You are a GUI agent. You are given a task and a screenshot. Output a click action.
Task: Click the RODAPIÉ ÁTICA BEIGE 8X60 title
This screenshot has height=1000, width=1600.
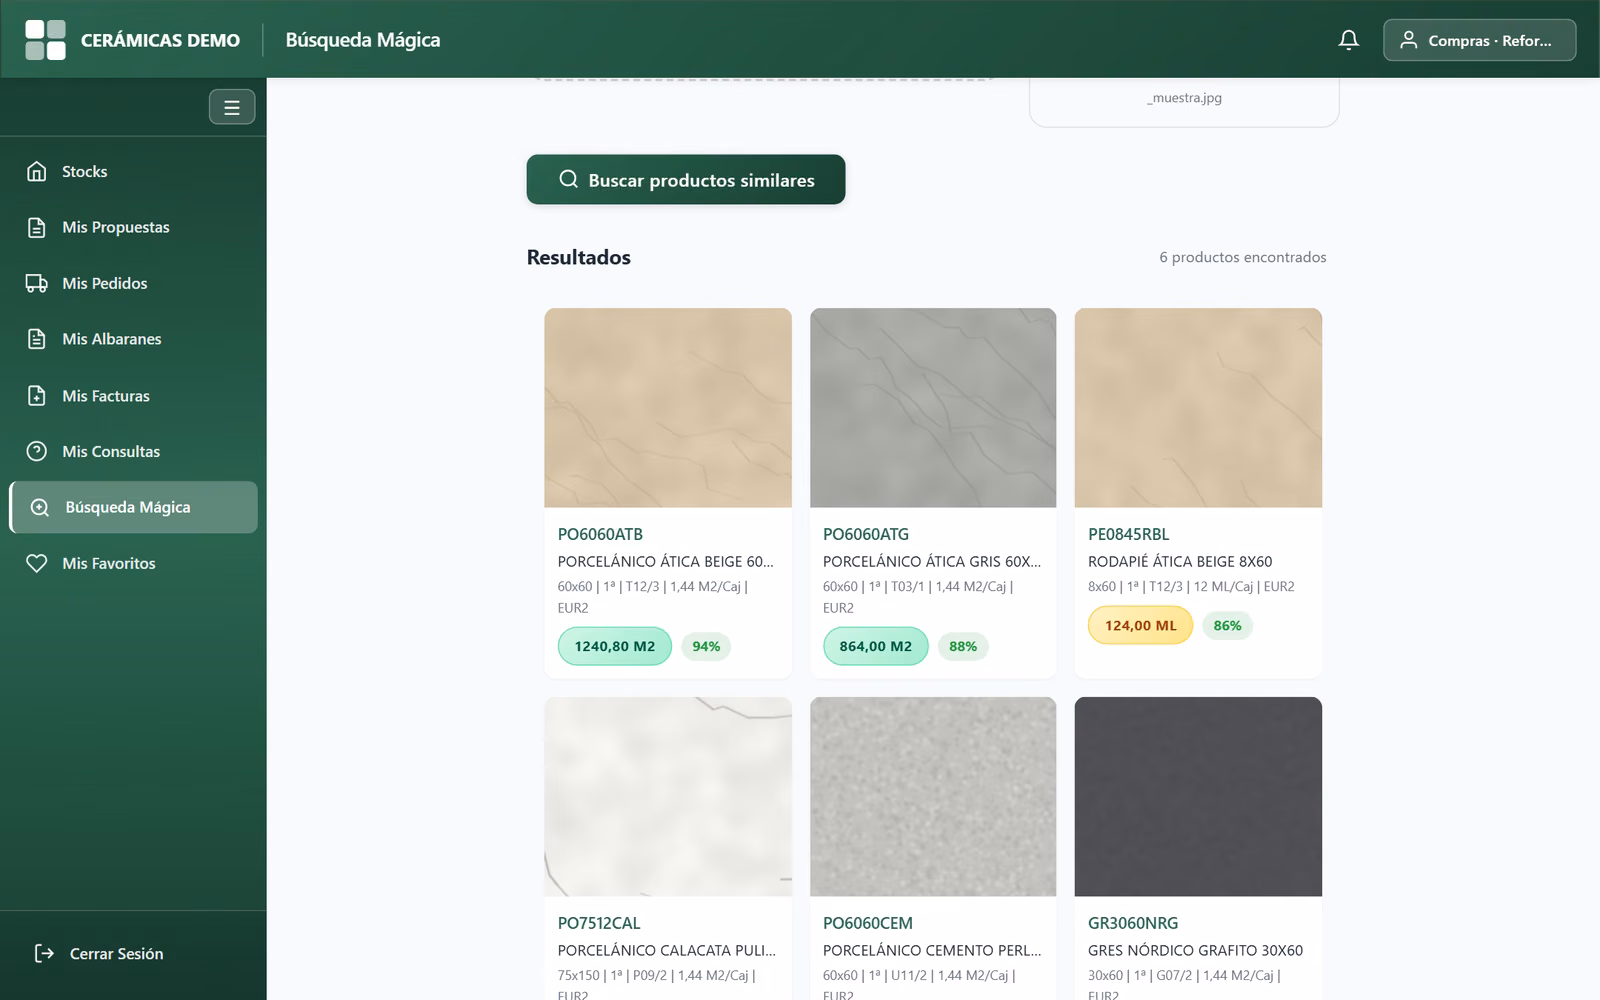[x=1180, y=561]
